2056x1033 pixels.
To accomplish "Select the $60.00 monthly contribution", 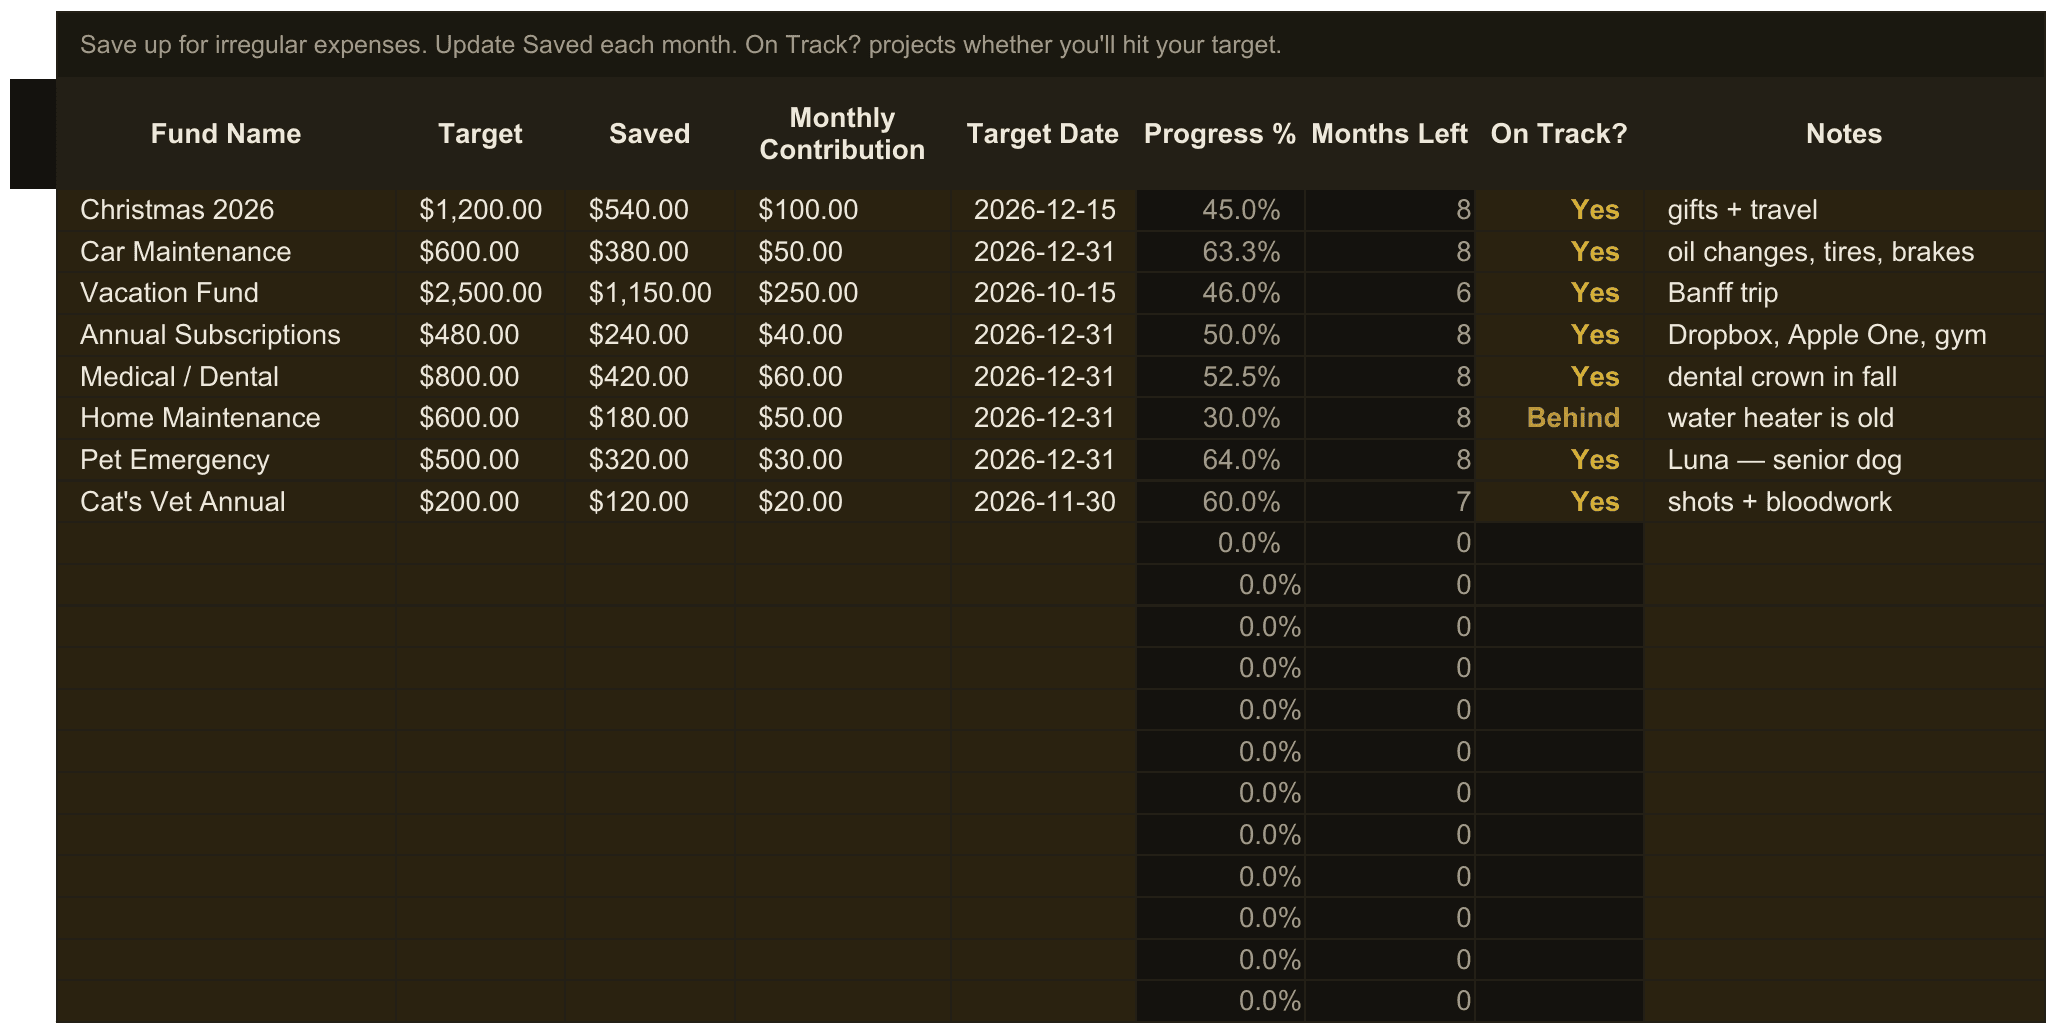I will pyautogui.click(x=842, y=377).
